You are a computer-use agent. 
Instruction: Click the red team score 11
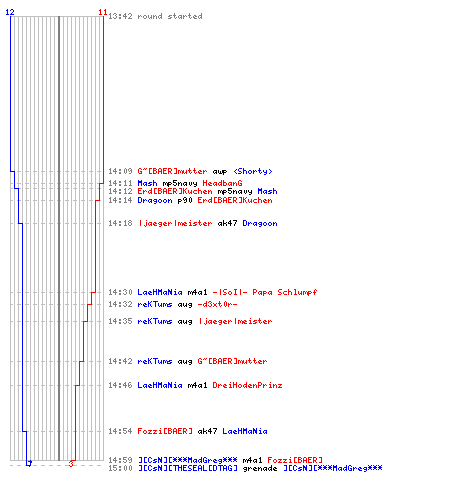coord(103,12)
